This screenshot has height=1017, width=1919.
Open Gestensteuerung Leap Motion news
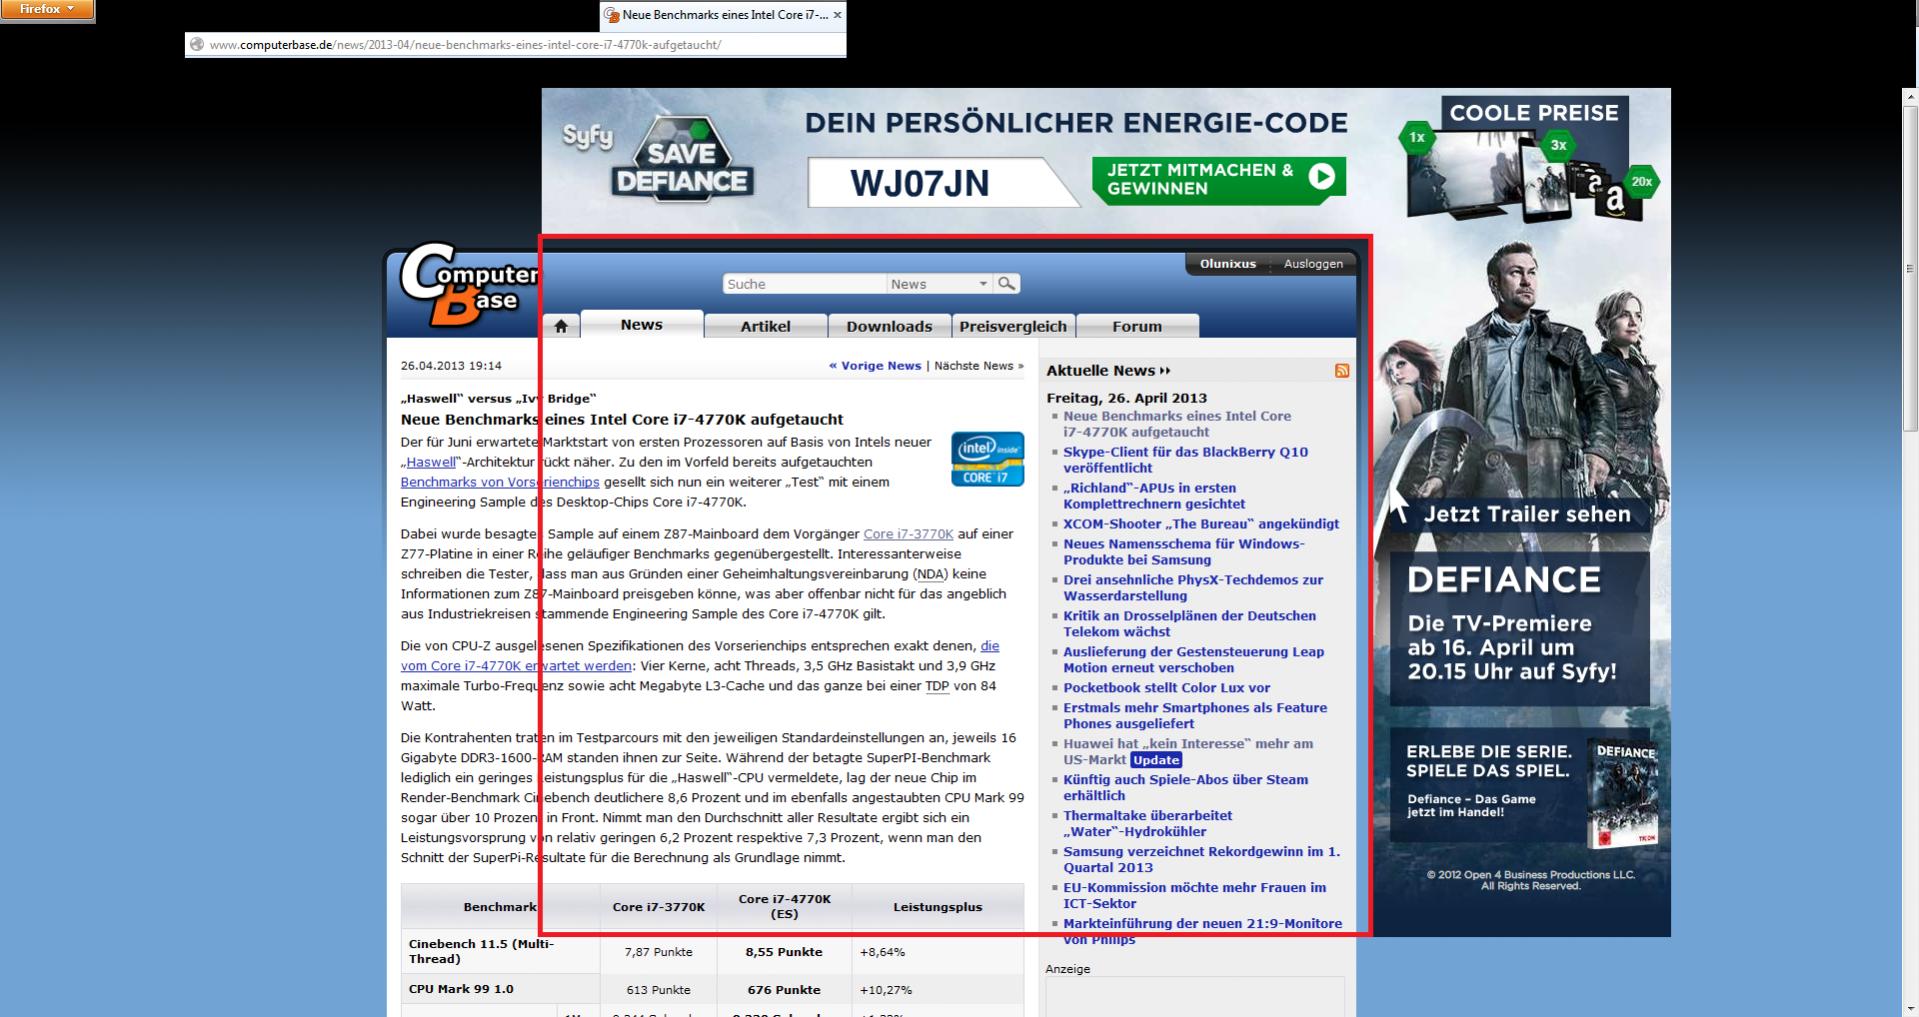(1193, 660)
